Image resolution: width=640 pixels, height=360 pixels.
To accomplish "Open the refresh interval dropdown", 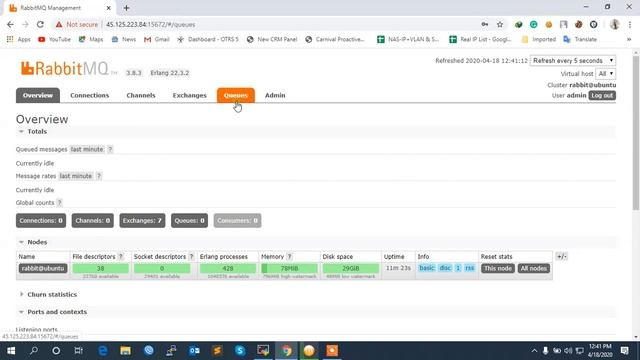I will click(x=573, y=60).
